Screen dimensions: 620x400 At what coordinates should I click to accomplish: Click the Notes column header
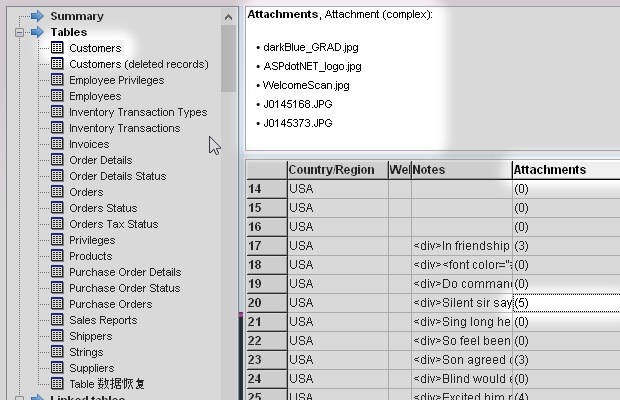coord(460,170)
